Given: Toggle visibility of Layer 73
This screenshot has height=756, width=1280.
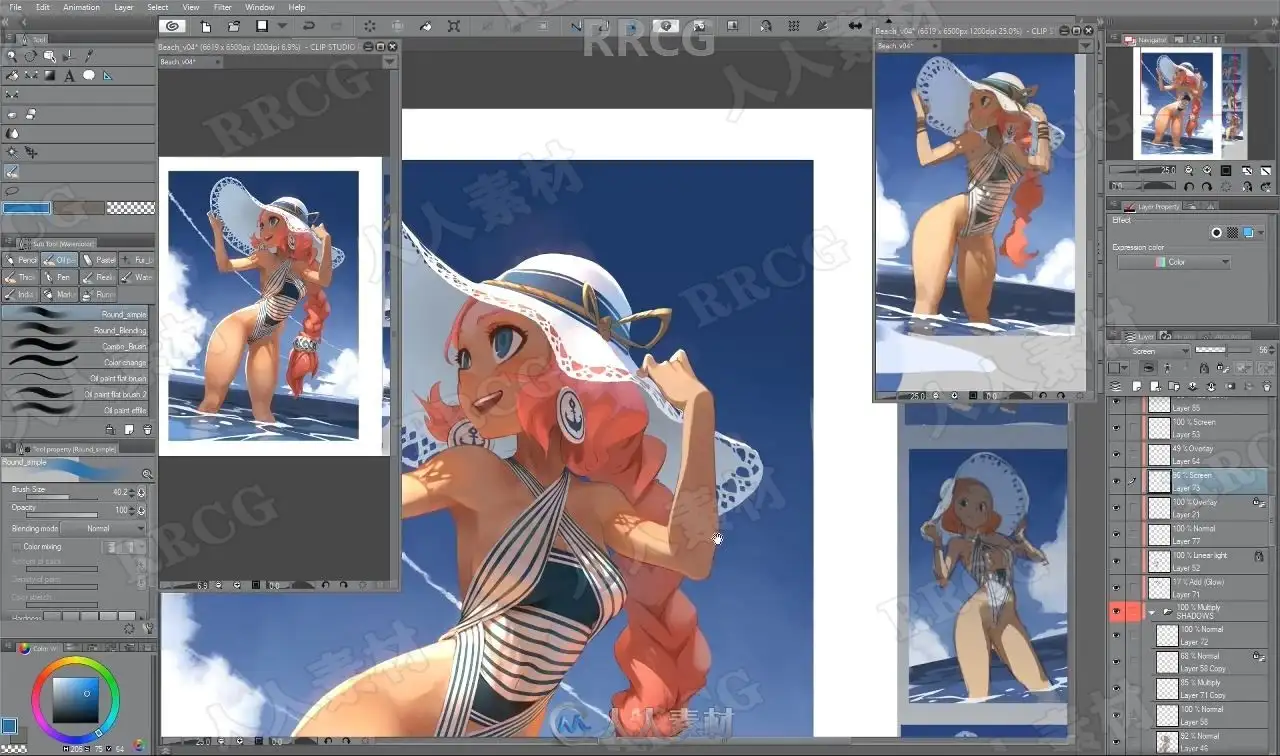Looking at the screenshot, I should 1117,481.
